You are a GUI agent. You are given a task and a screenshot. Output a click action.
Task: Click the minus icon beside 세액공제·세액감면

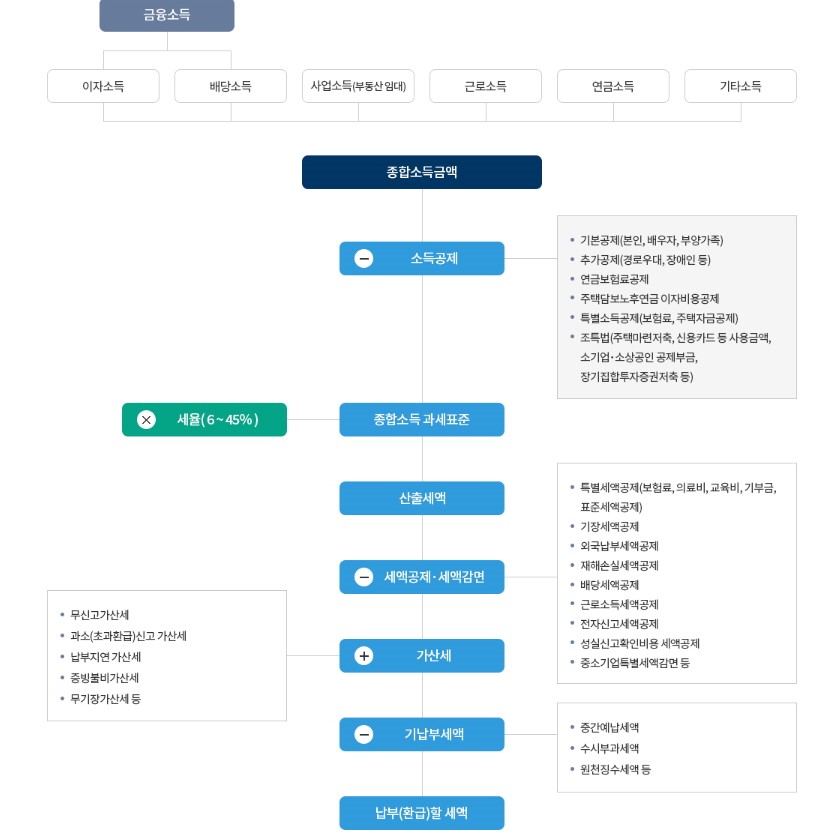pos(364,577)
